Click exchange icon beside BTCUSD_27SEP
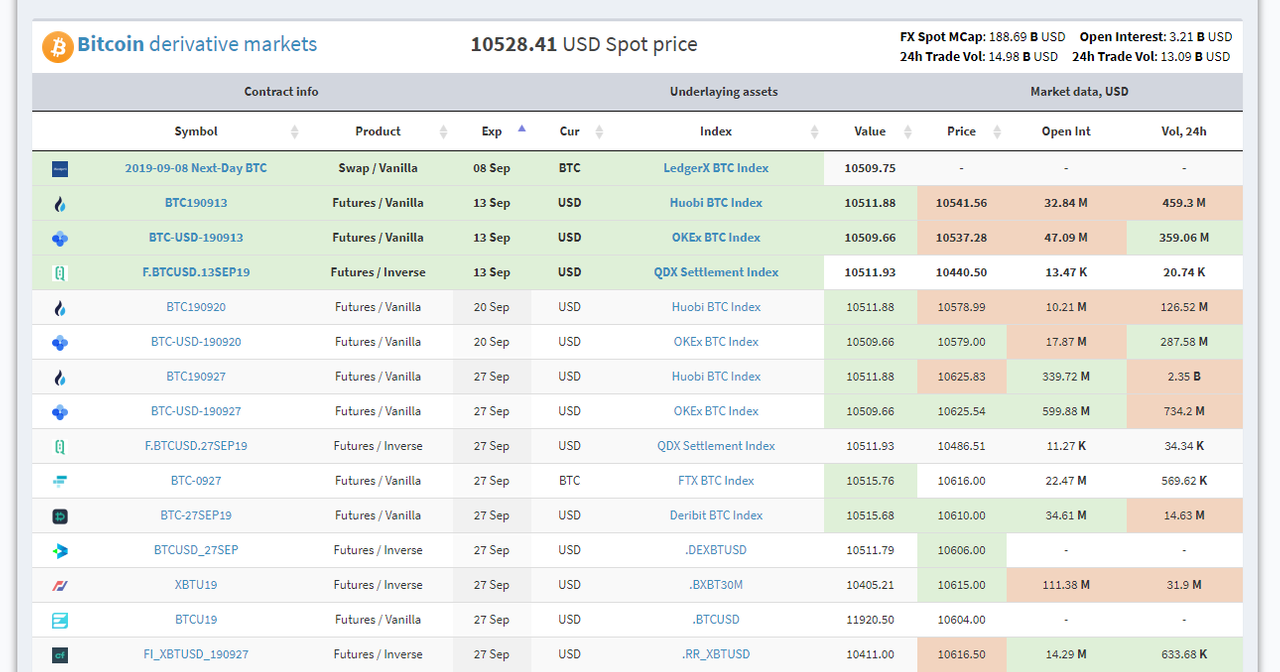 pos(60,551)
